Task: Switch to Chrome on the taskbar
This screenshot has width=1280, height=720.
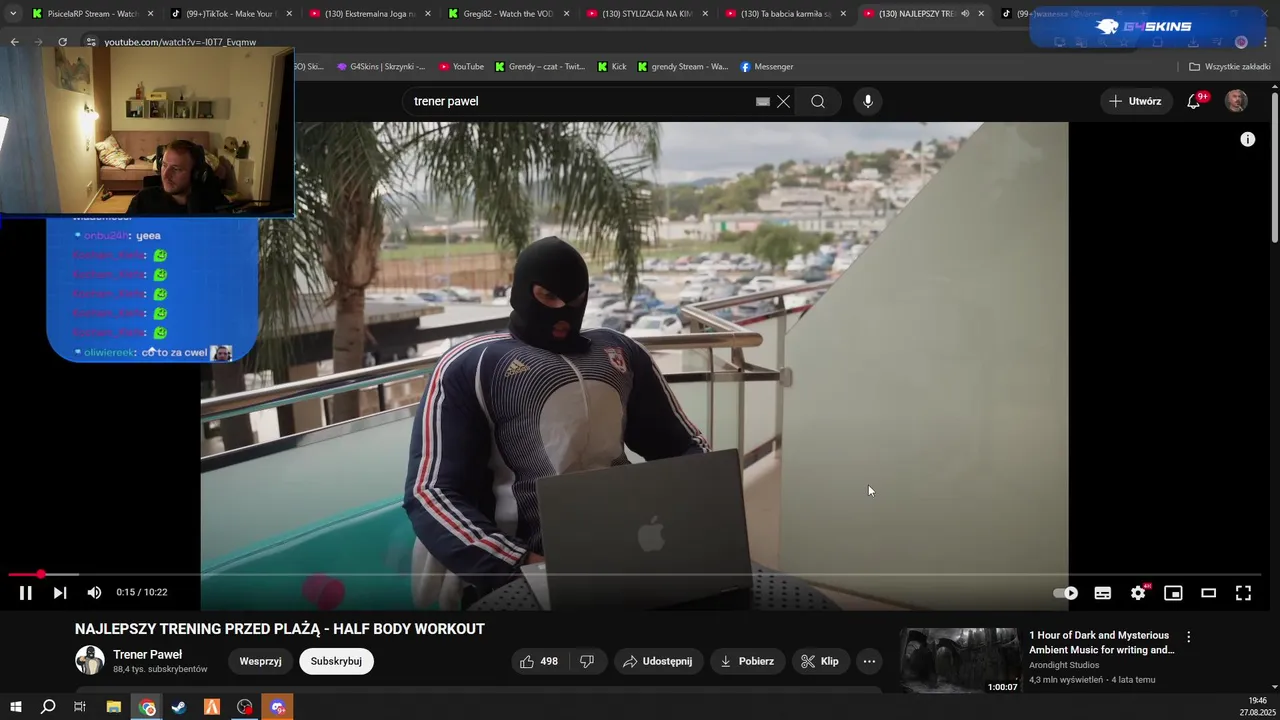Action: (147, 707)
